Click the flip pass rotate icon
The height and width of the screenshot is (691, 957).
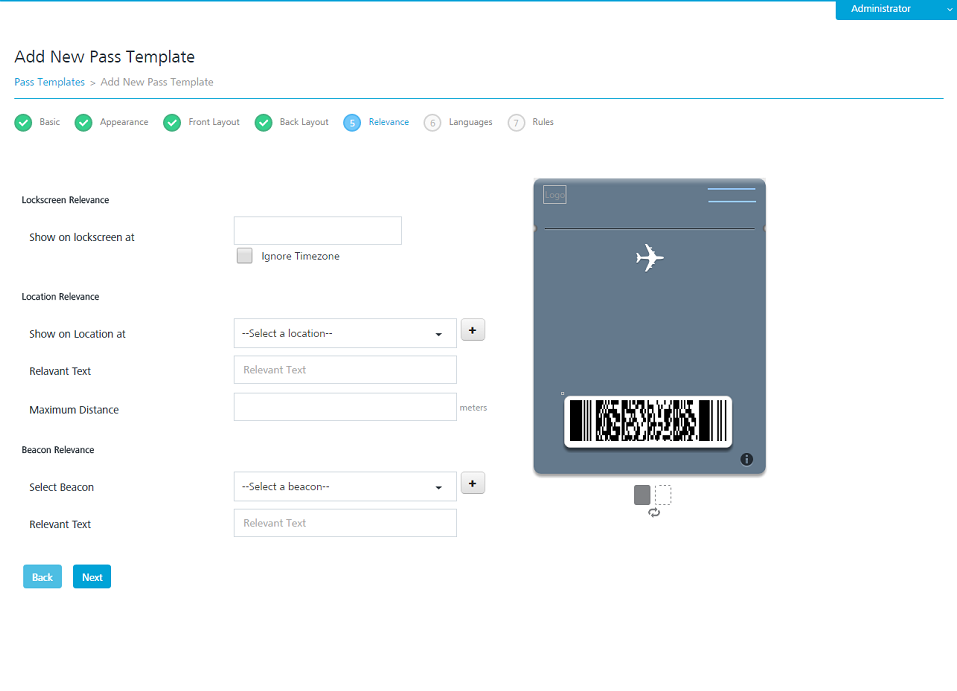(654, 513)
